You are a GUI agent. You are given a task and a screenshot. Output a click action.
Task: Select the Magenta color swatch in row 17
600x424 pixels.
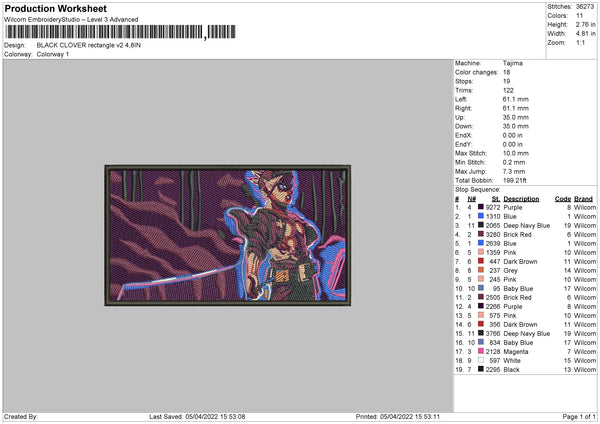[x=481, y=351]
